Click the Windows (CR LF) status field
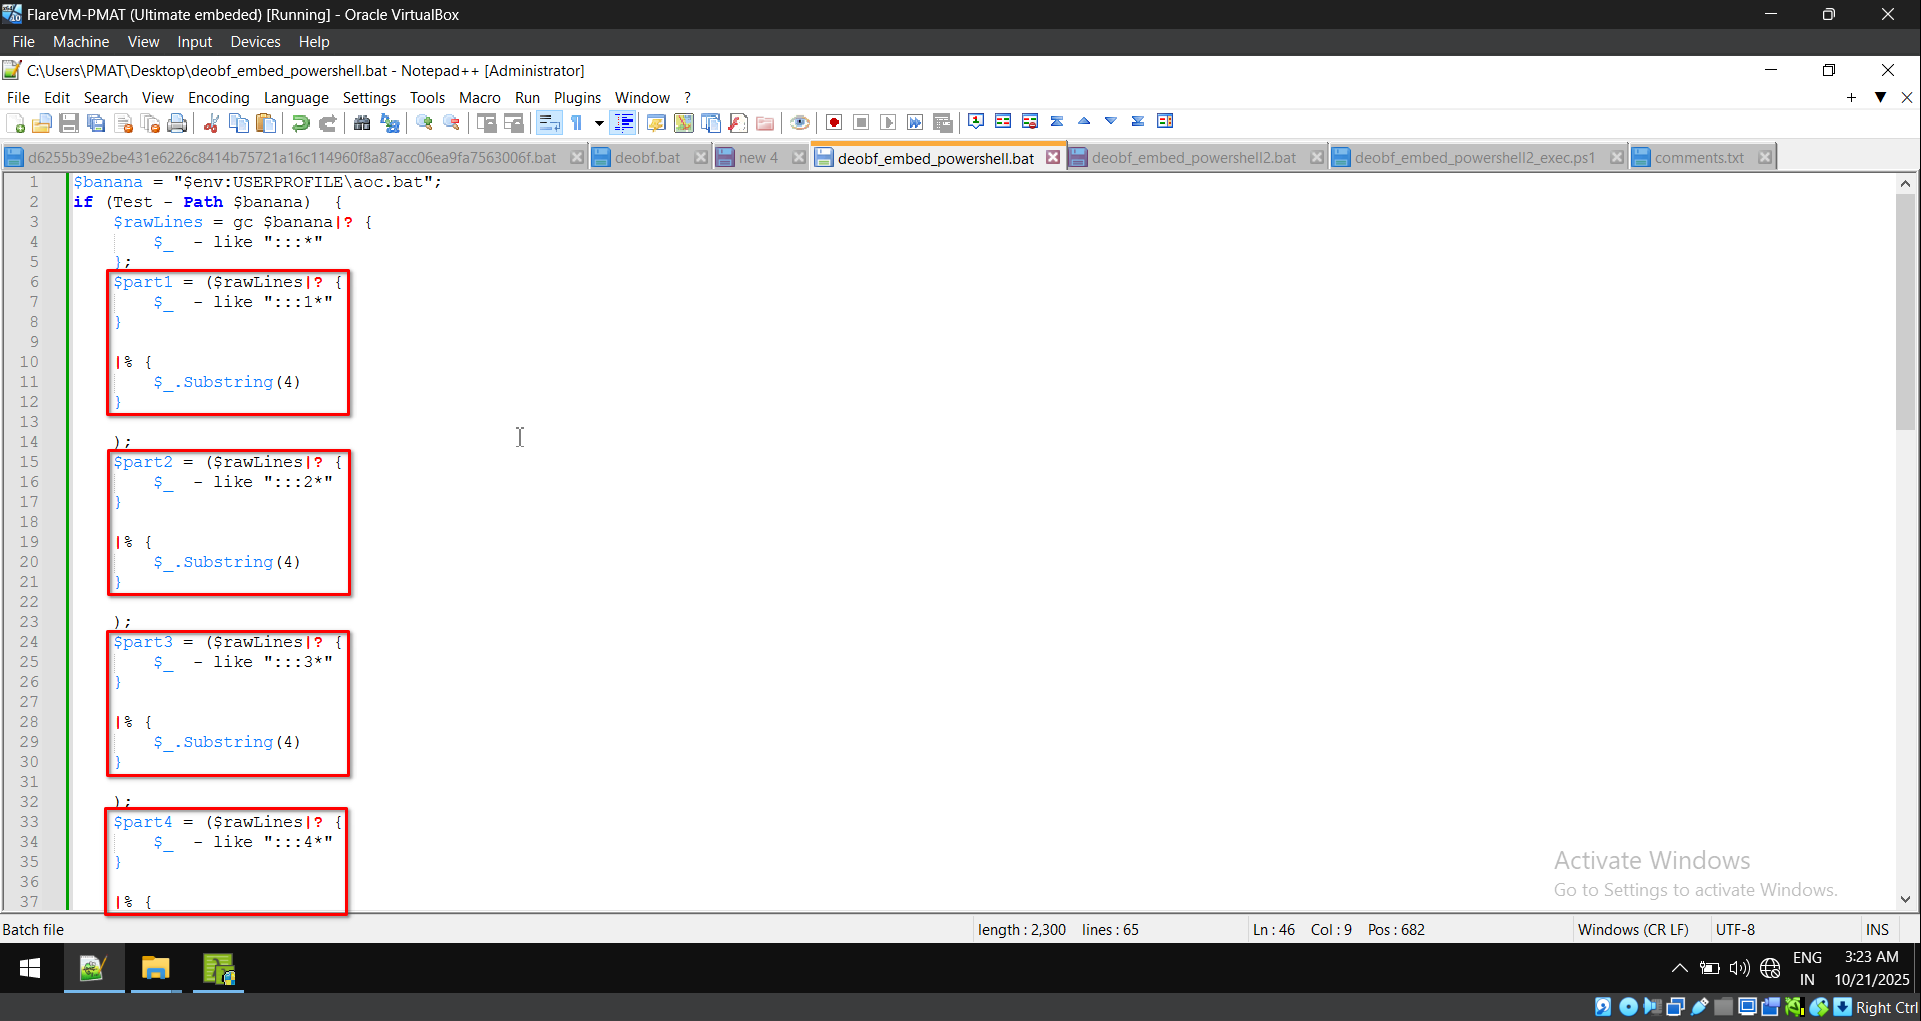Viewport: 1921px width, 1021px height. 1632,929
